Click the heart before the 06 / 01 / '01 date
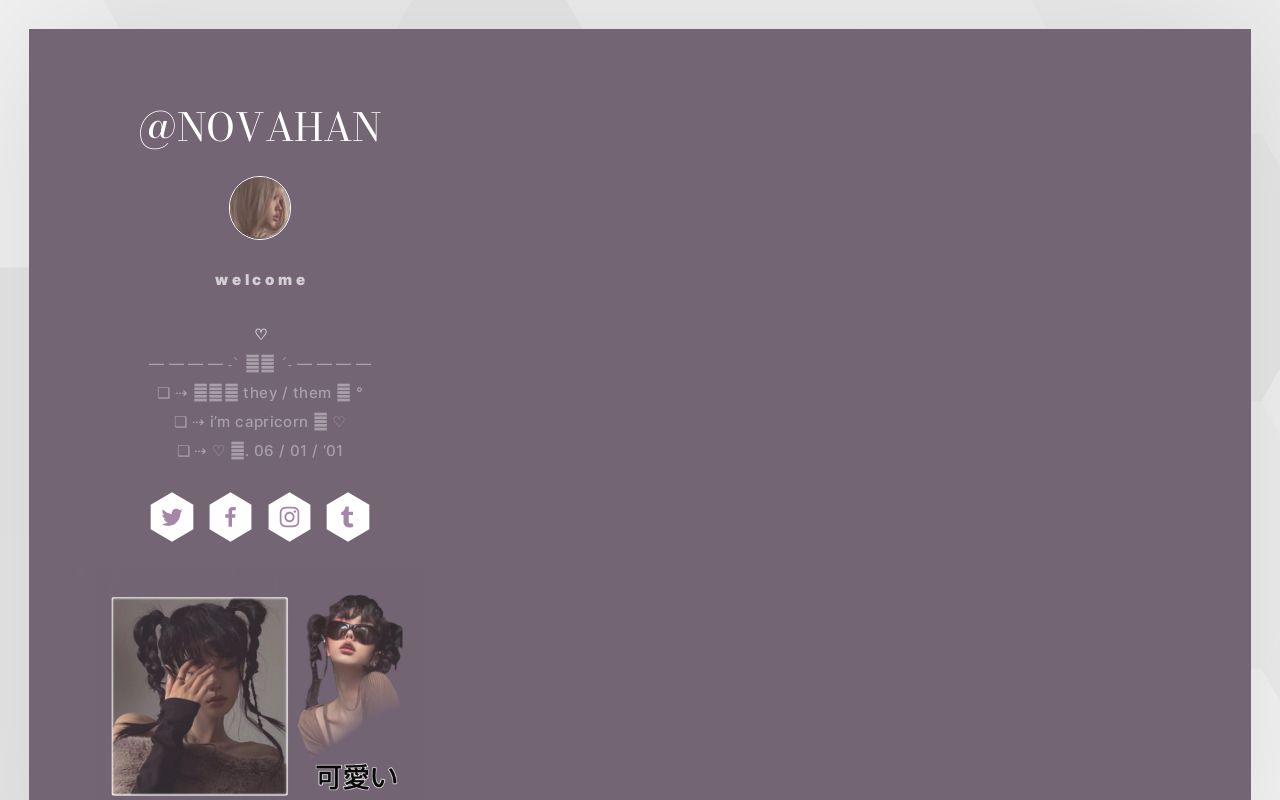The height and width of the screenshot is (800, 1280). (219, 451)
